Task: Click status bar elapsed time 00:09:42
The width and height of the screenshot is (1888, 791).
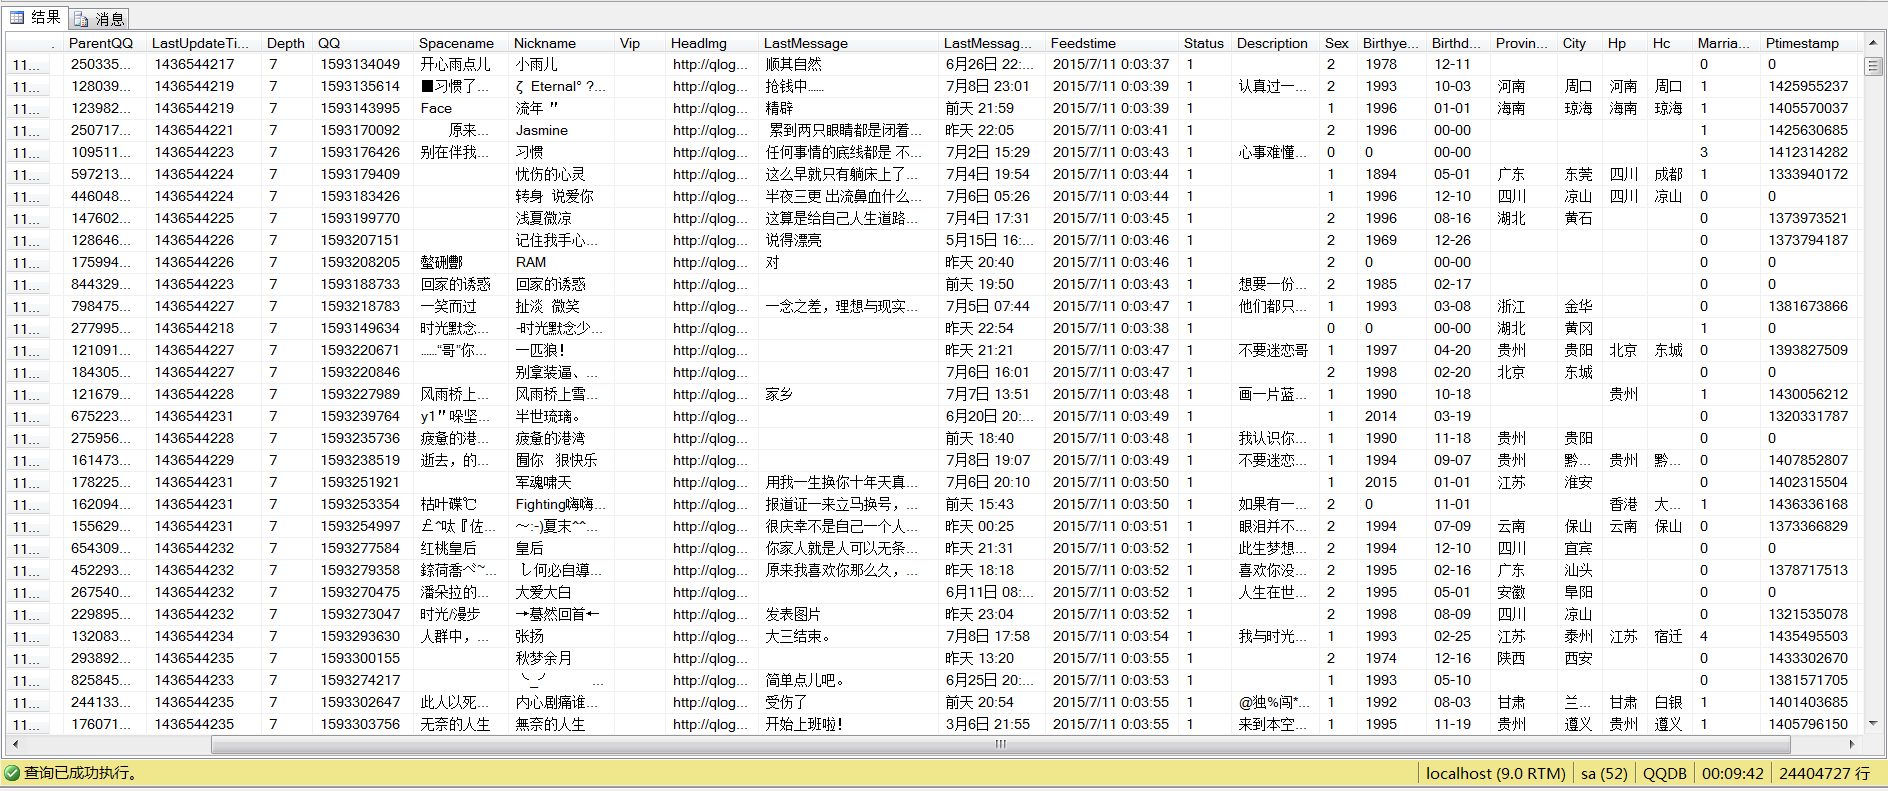Action: [1733, 773]
